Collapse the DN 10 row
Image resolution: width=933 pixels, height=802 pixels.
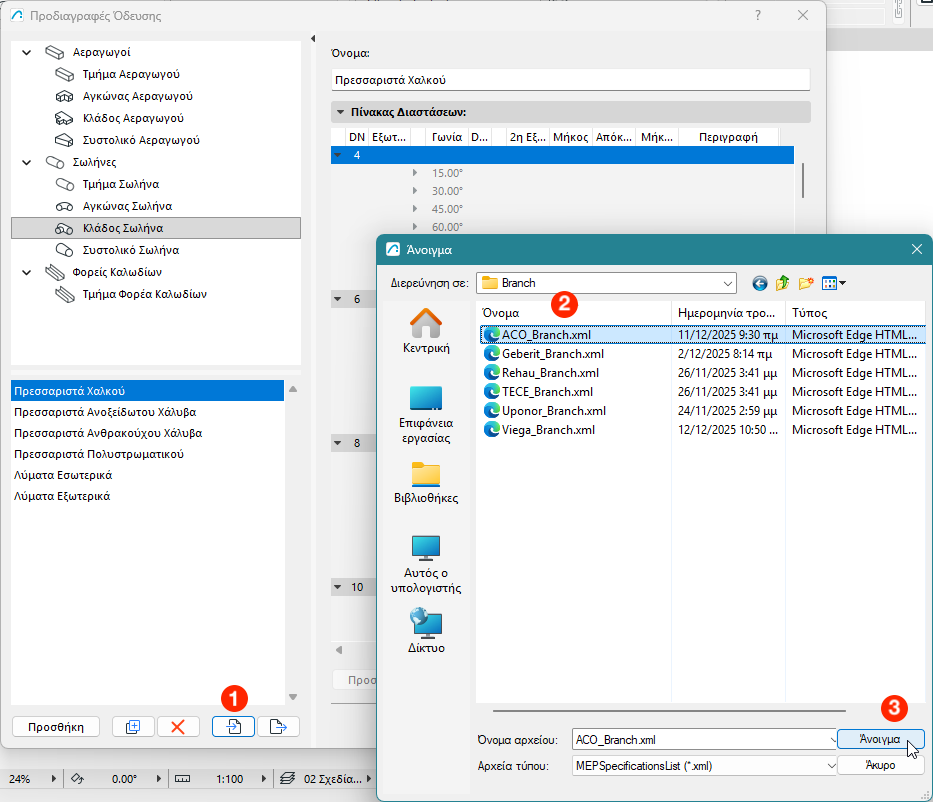(338, 587)
